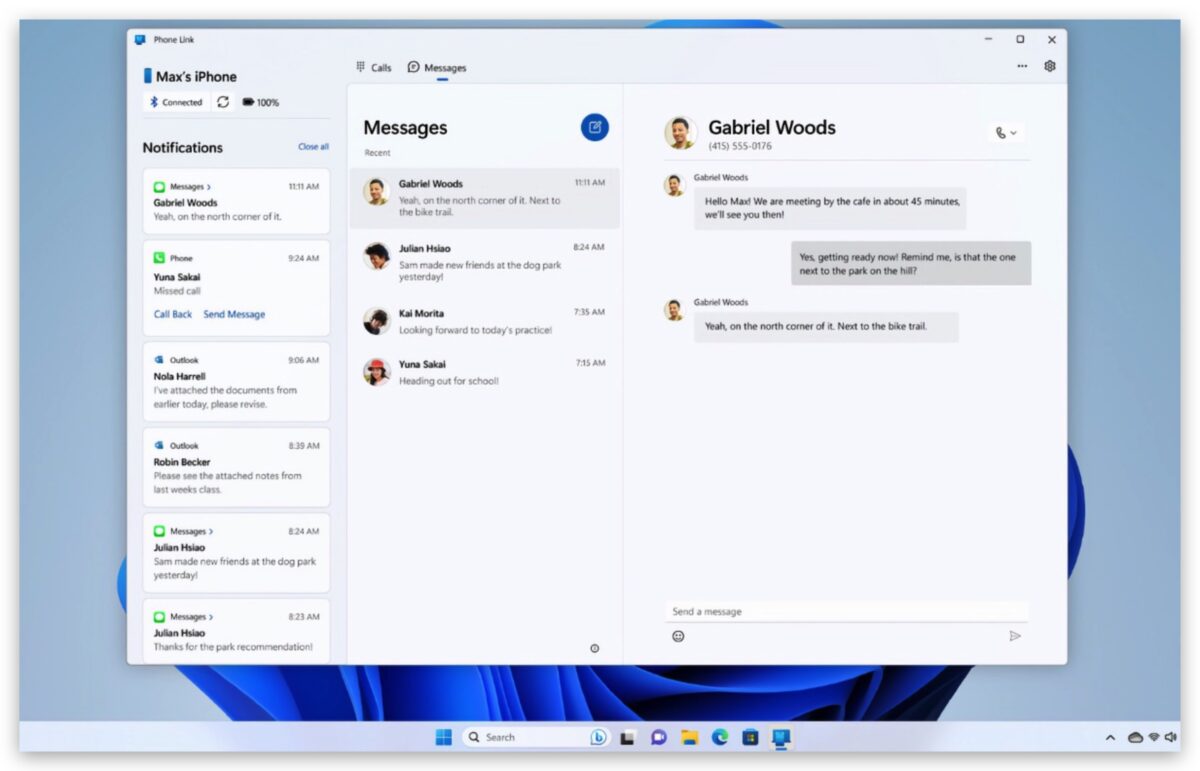The image size is (1200, 771).
Task: Click the reply bubble "Yes, getting ready now!"
Action: tap(911, 263)
